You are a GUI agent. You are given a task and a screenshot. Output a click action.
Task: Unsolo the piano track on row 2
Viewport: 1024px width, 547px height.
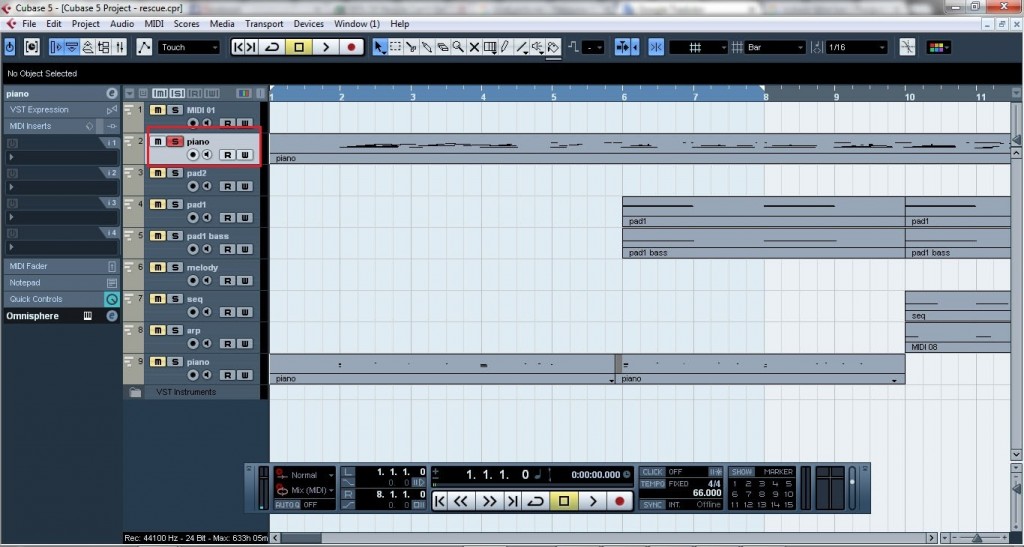tap(174, 141)
